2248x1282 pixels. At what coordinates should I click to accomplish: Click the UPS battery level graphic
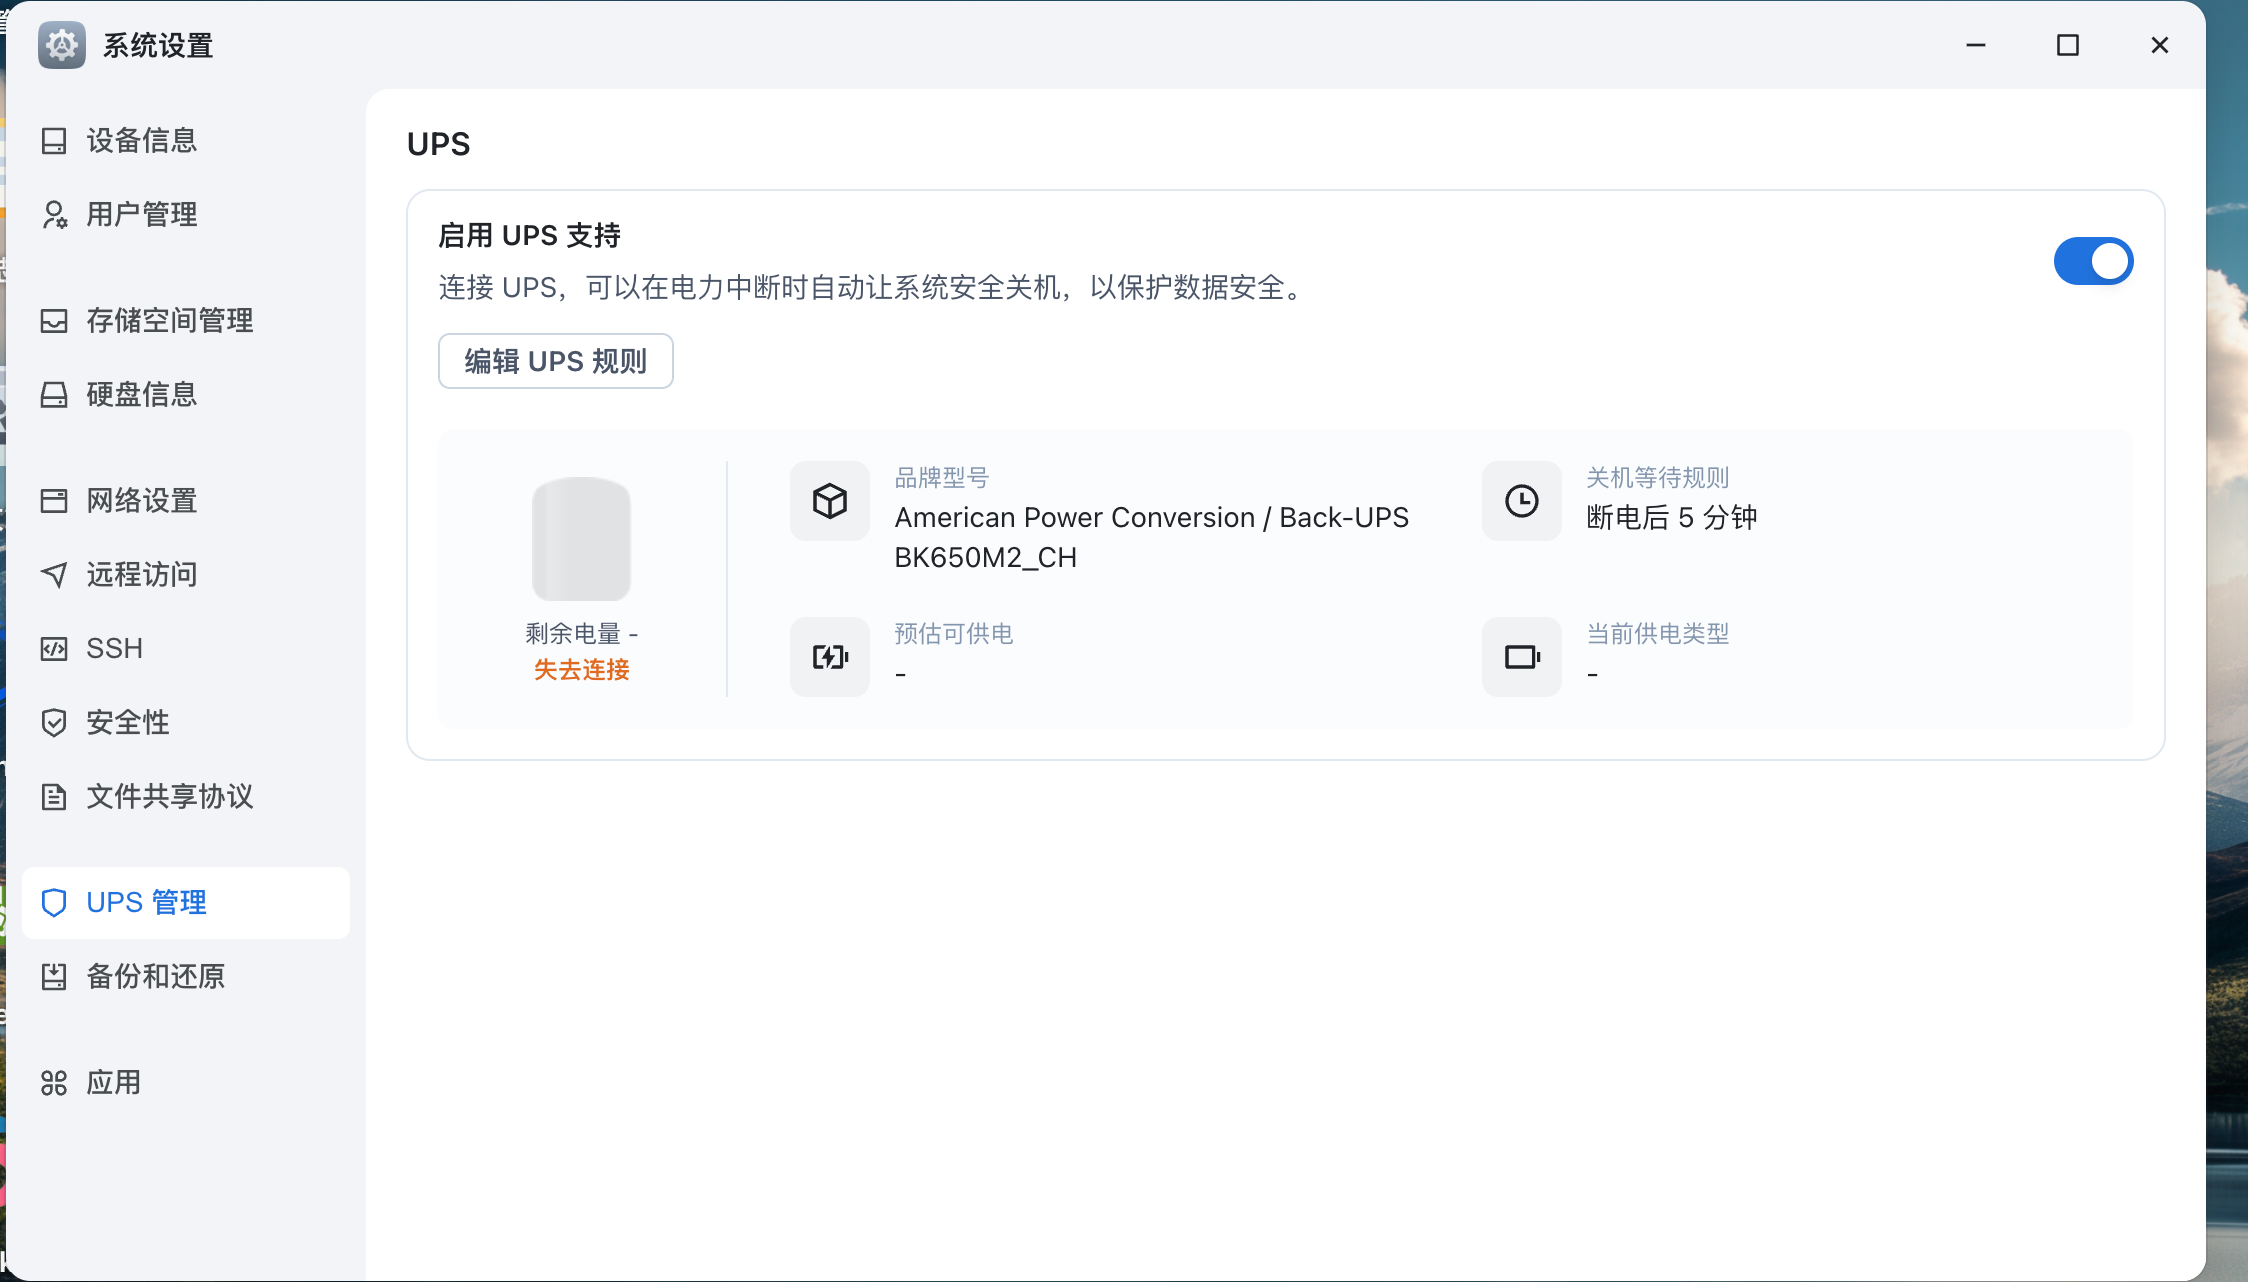point(581,539)
